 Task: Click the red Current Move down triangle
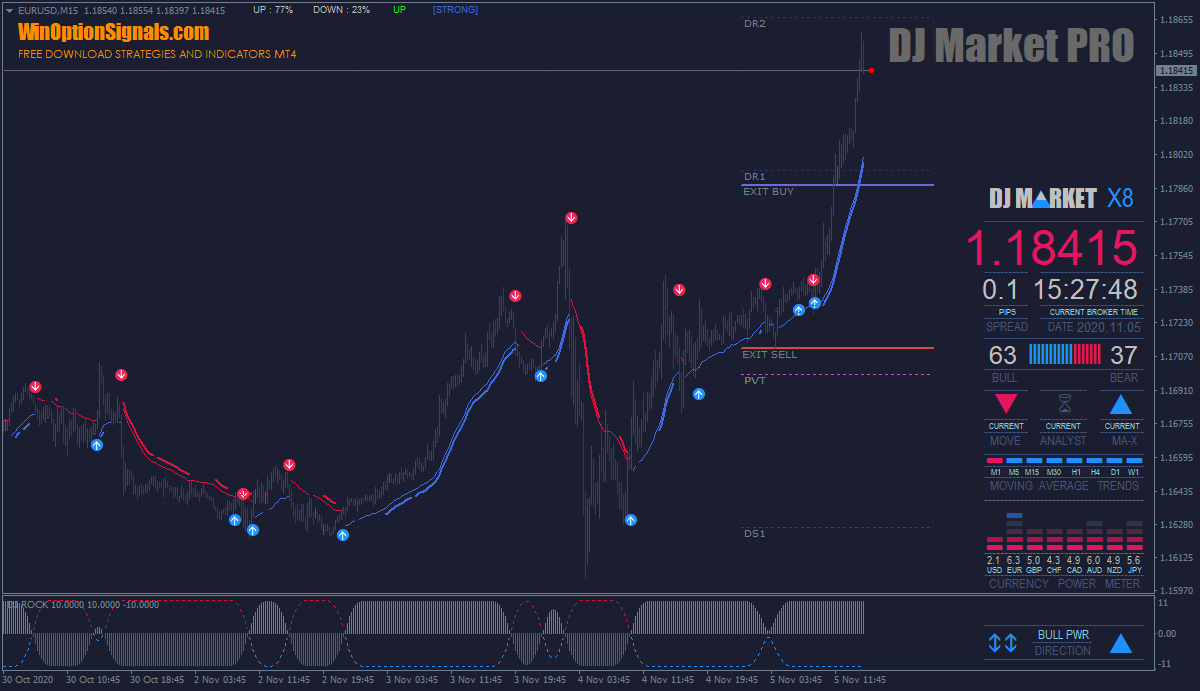1006,404
